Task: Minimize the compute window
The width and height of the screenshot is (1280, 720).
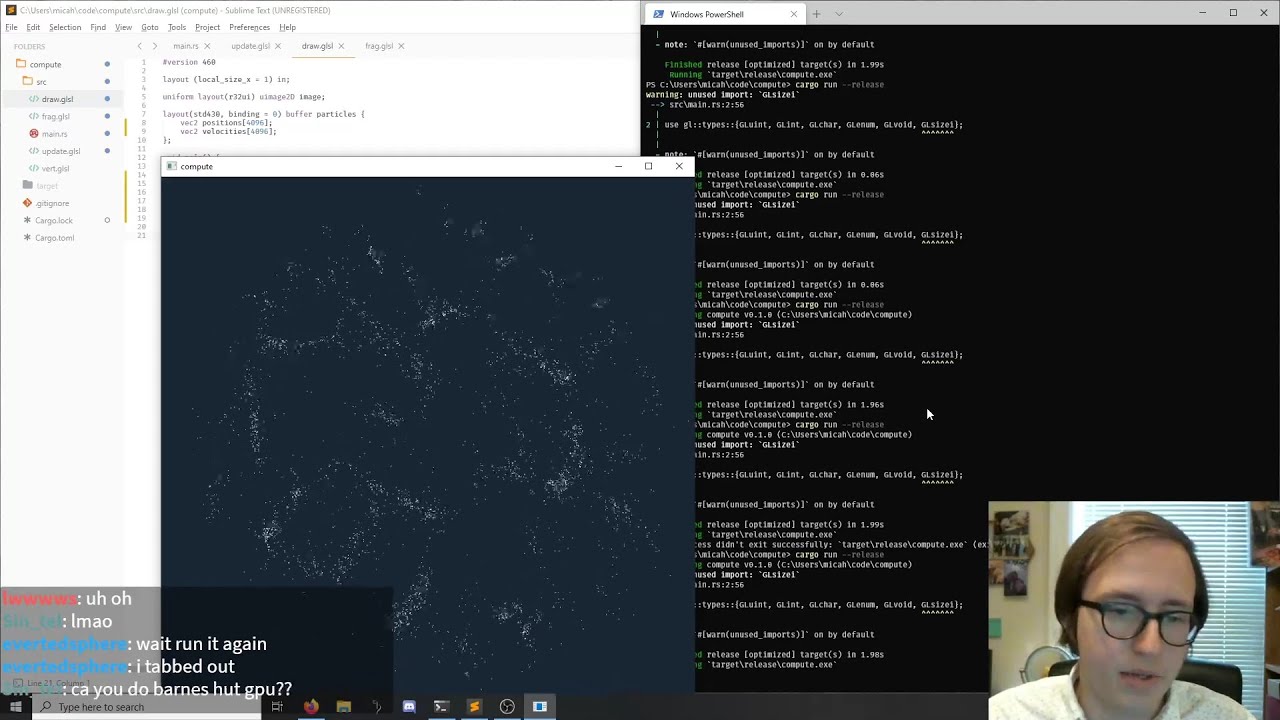Action: pos(618,166)
